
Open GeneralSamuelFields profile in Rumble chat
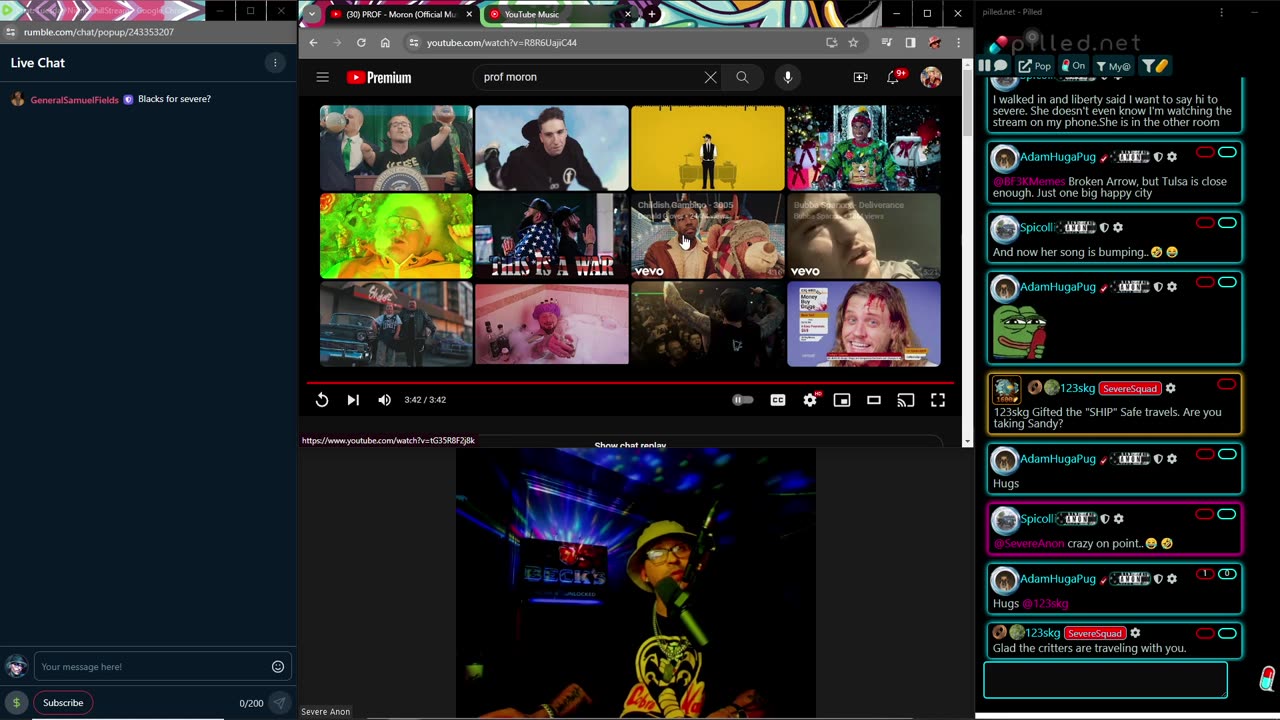coord(74,100)
